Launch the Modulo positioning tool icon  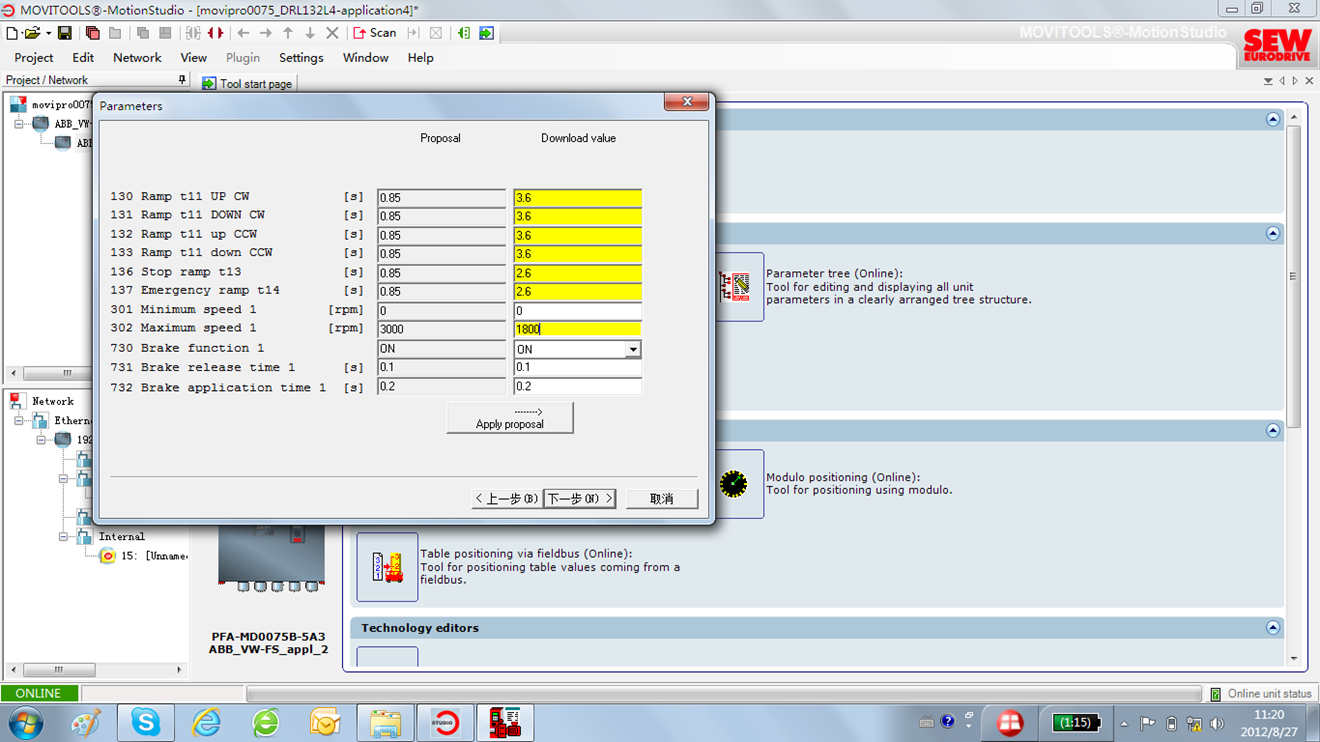pos(735,484)
